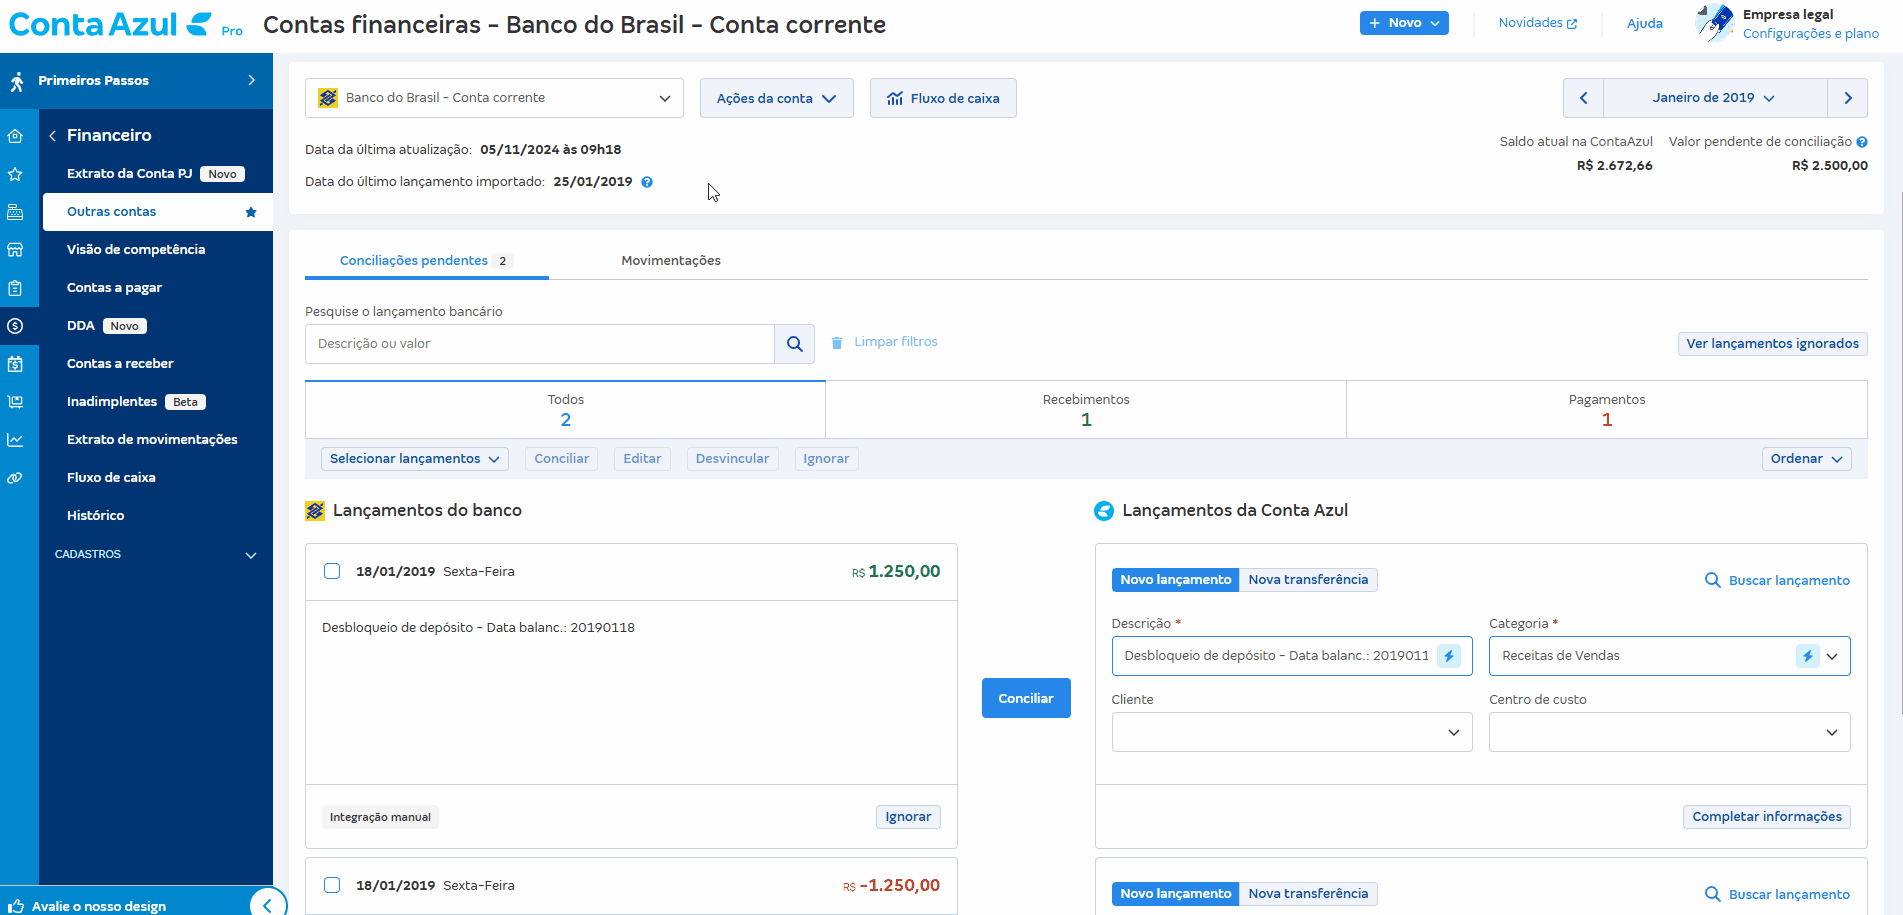Image resolution: width=1903 pixels, height=915 pixels.
Task: Click the magnifier search button
Action: (x=795, y=344)
